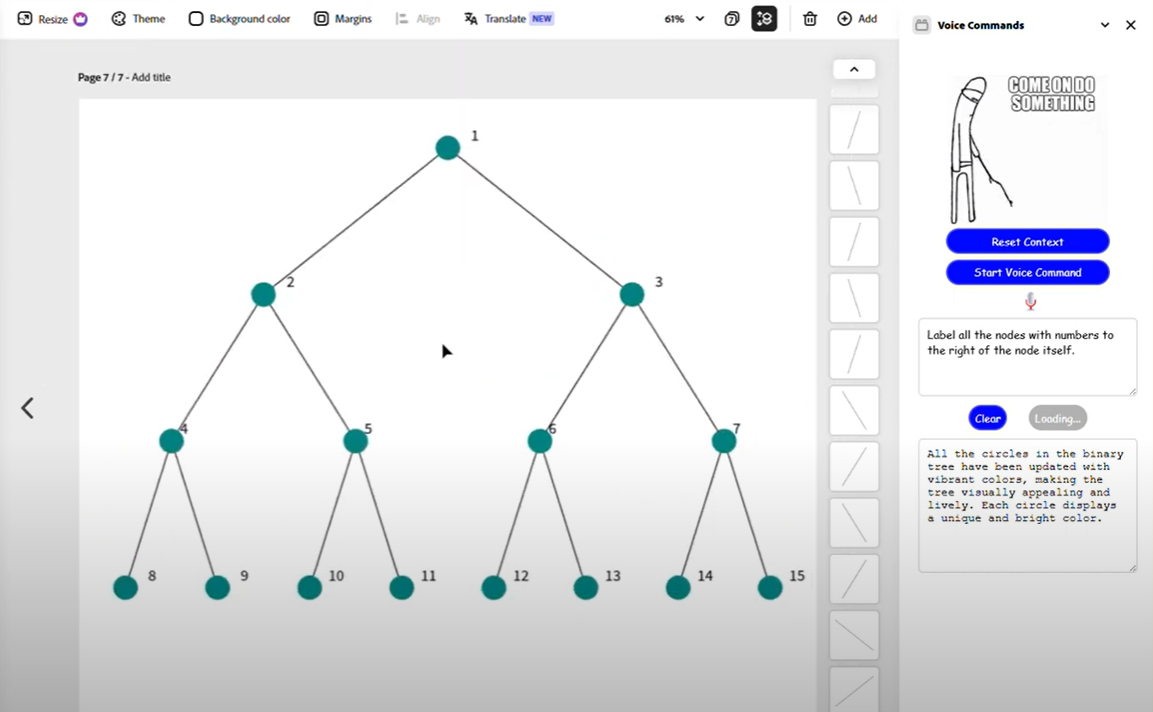The width and height of the screenshot is (1153, 712).
Task: Click the Page 7 / 7 label
Action: point(101,77)
